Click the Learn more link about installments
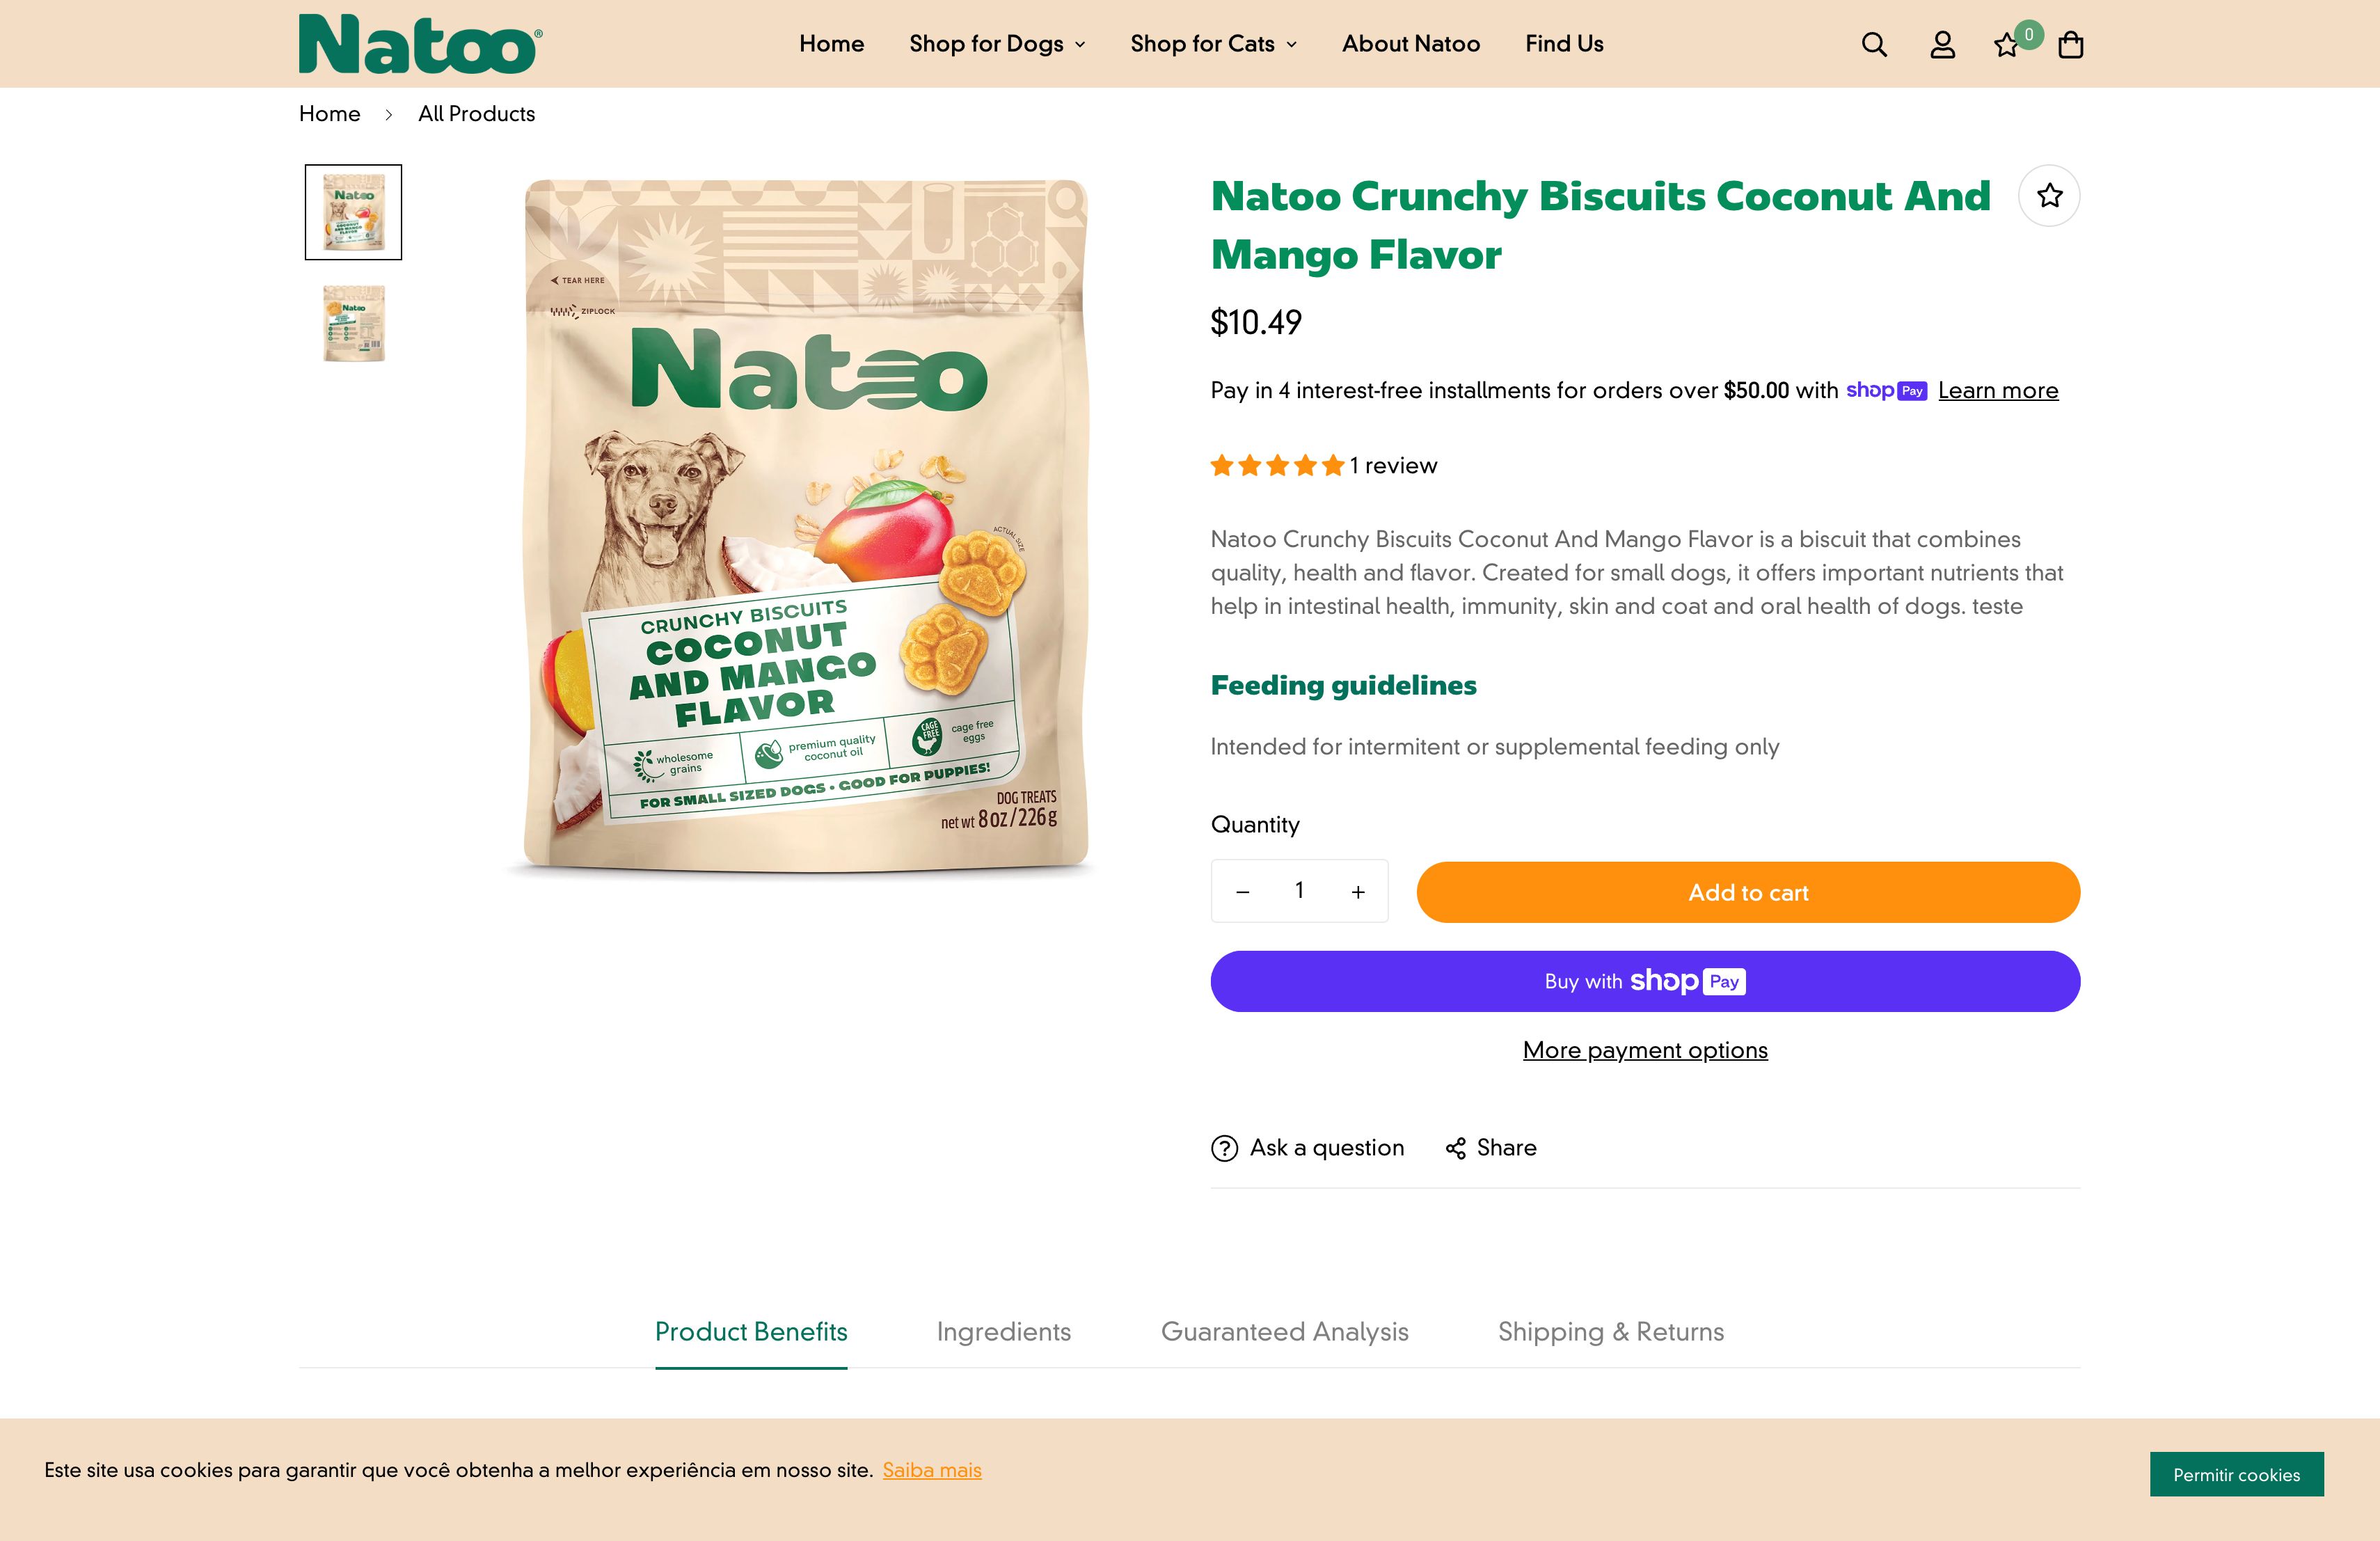Image resolution: width=2380 pixels, height=1541 pixels. pos(1997,391)
